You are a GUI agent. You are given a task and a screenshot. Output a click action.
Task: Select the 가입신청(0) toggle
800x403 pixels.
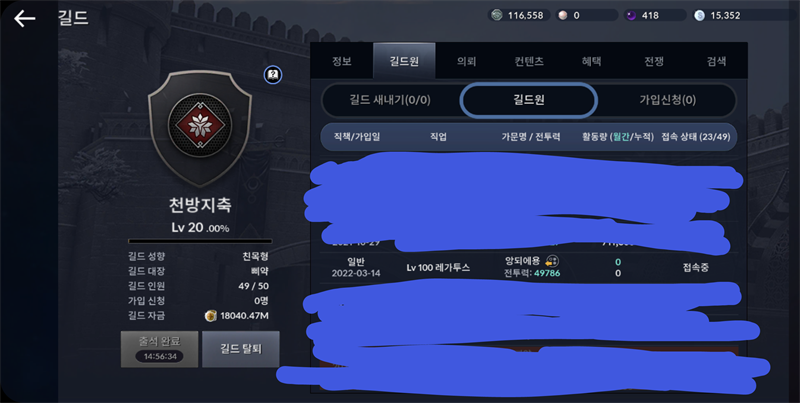pos(667,100)
